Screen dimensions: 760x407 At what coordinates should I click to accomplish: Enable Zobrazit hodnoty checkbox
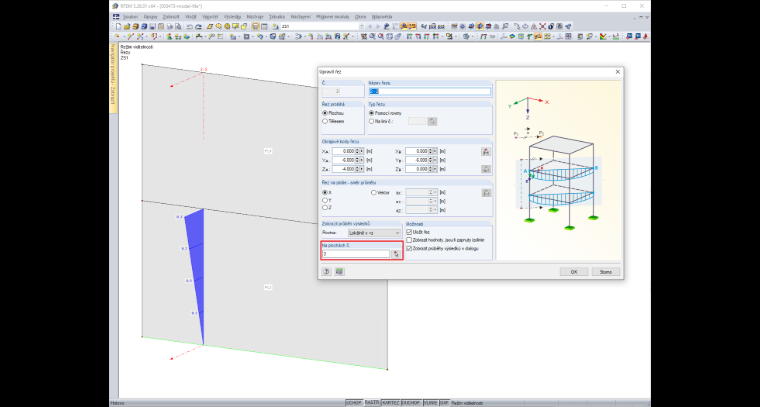click(409, 240)
